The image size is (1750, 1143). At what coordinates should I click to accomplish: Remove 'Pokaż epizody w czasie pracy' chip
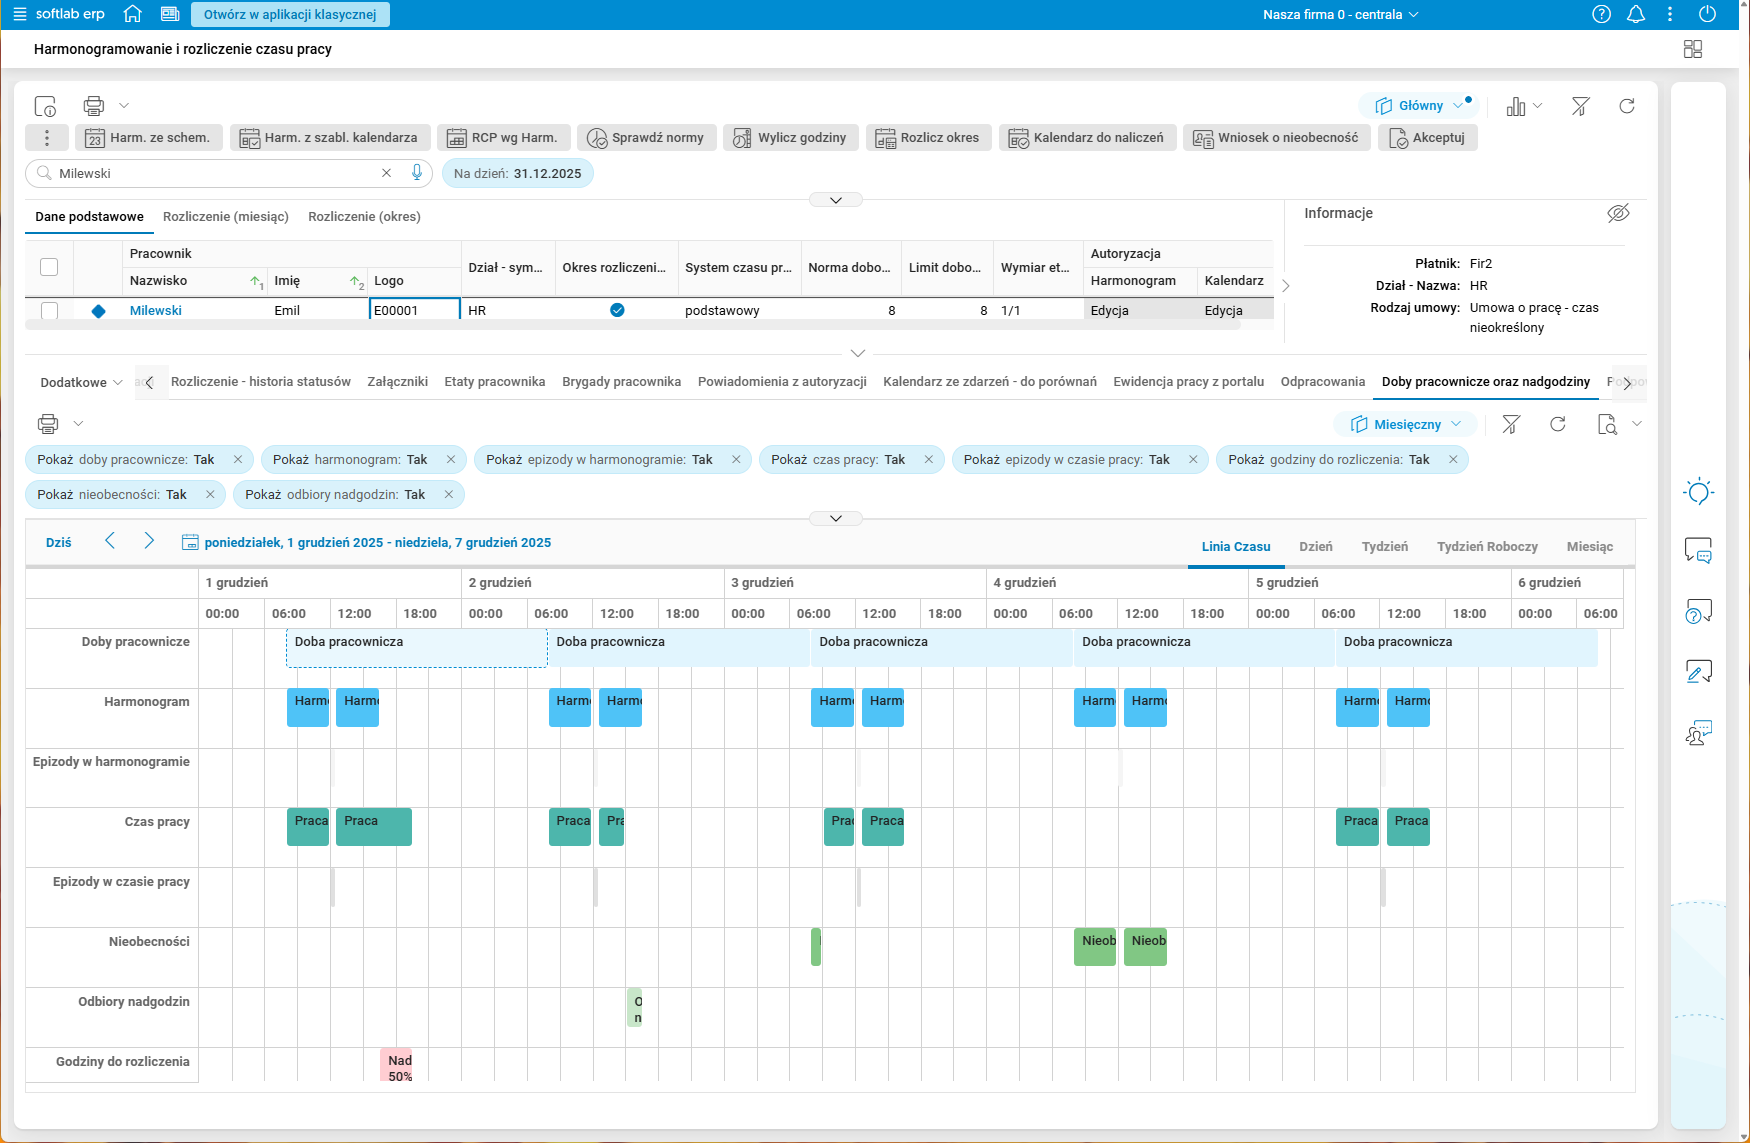[x=1193, y=460]
